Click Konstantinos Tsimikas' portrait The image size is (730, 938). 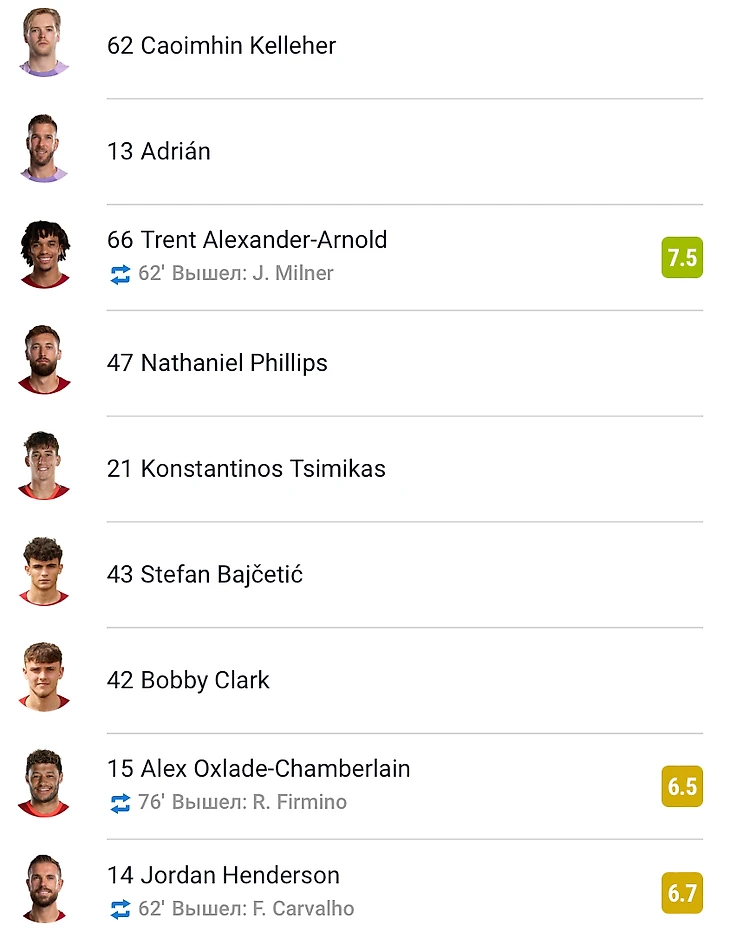click(x=44, y=466)
